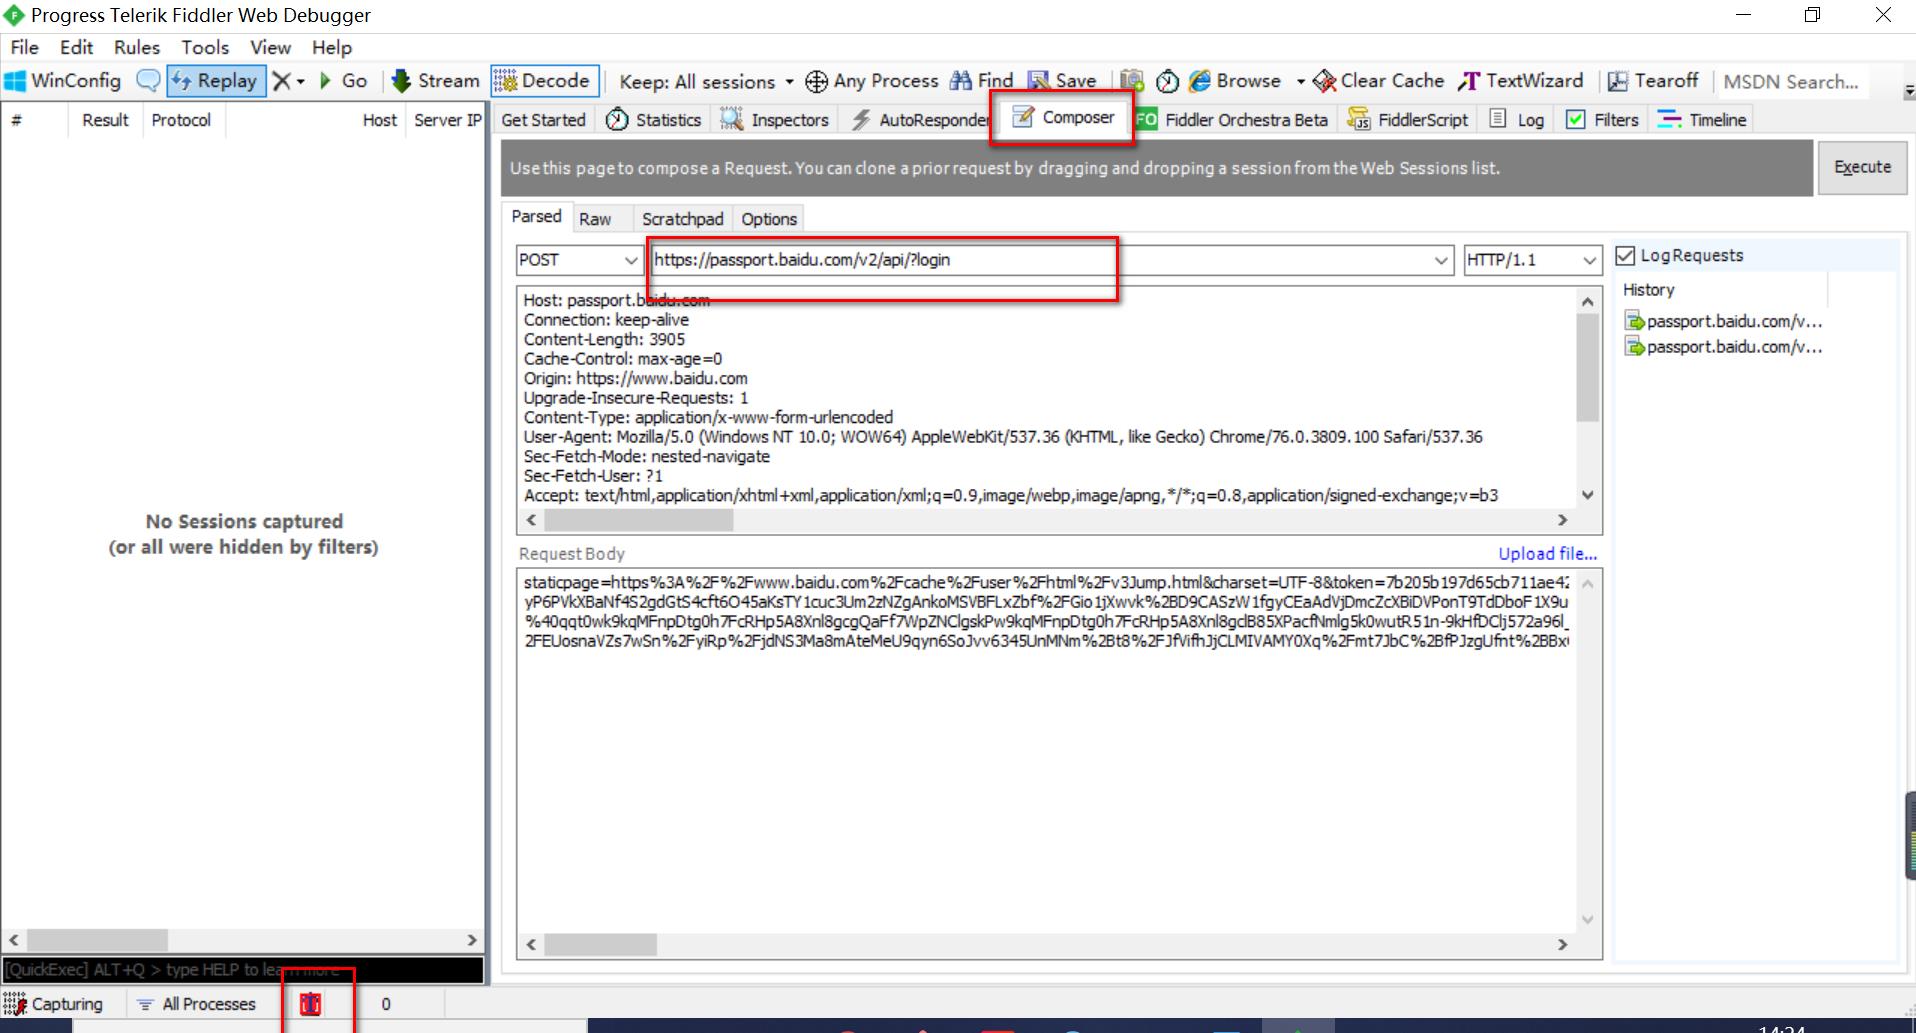Click the timer clock icon

pyautogui.click(x=1167, y=81)
